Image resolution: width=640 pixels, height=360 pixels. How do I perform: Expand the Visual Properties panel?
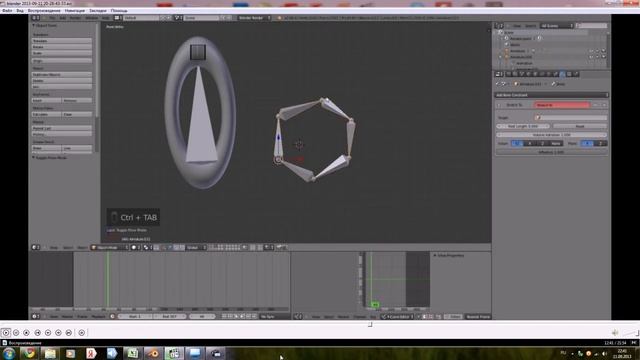coord(448,256)
